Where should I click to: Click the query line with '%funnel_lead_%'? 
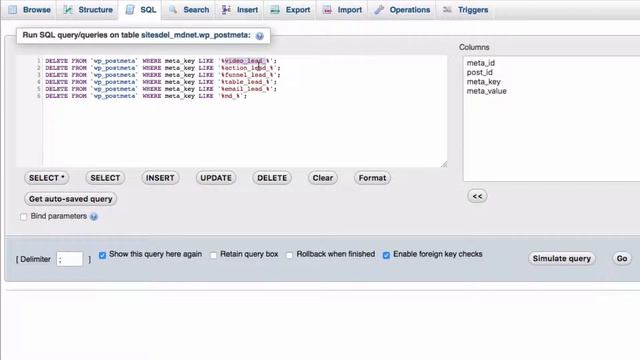[x=162, y=75]
